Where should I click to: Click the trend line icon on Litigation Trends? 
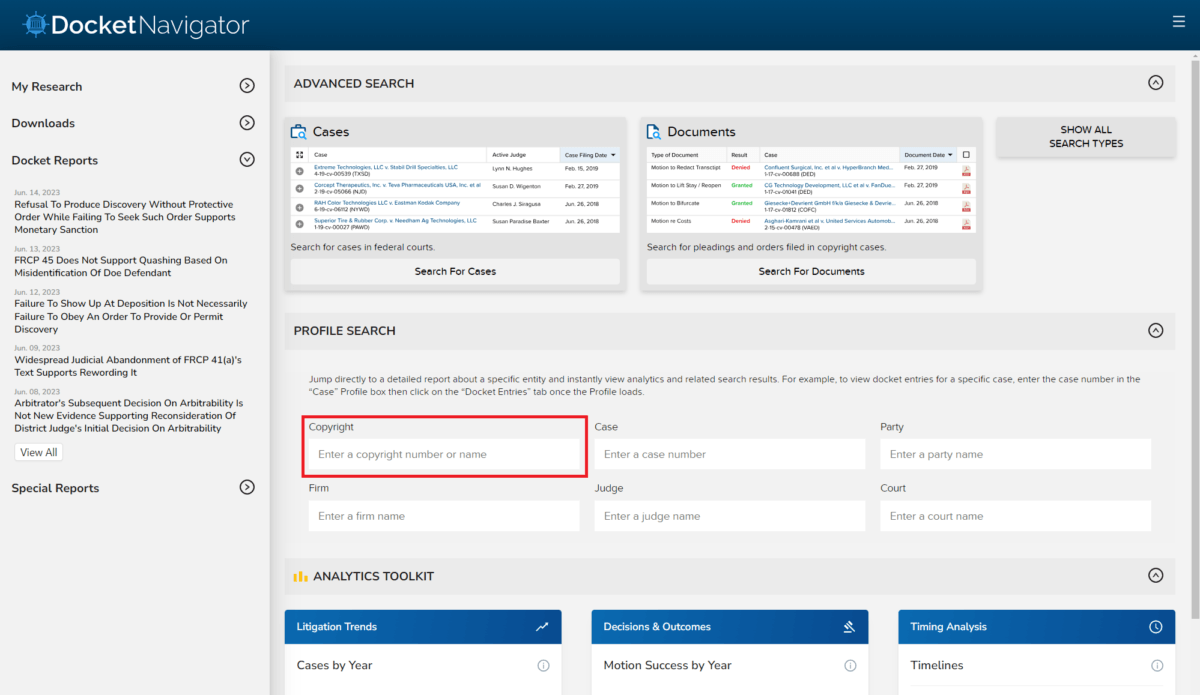point(541,626)
